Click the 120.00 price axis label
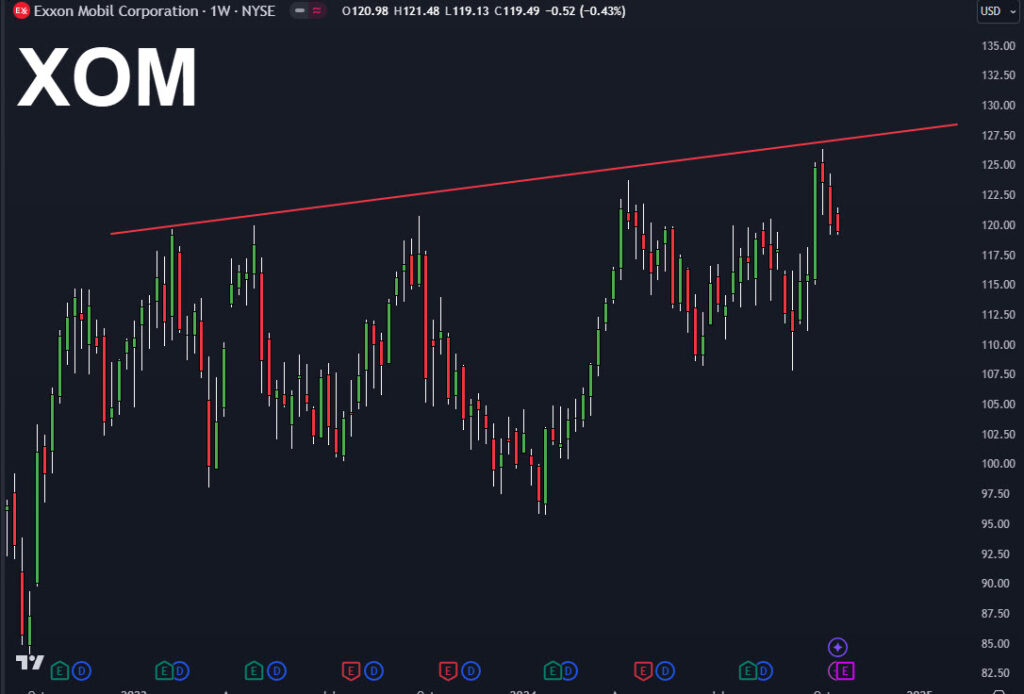This screenshot has width=1024, height=694. click(x=999, y=225)
